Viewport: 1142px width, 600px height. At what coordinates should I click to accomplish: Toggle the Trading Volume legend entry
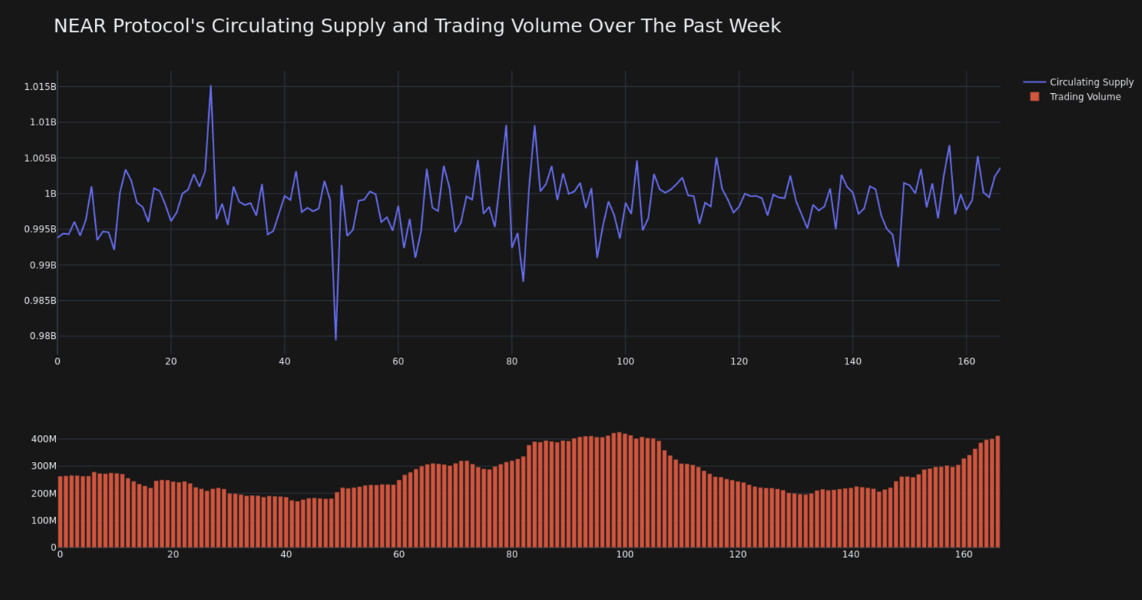tap(1075, 97)
